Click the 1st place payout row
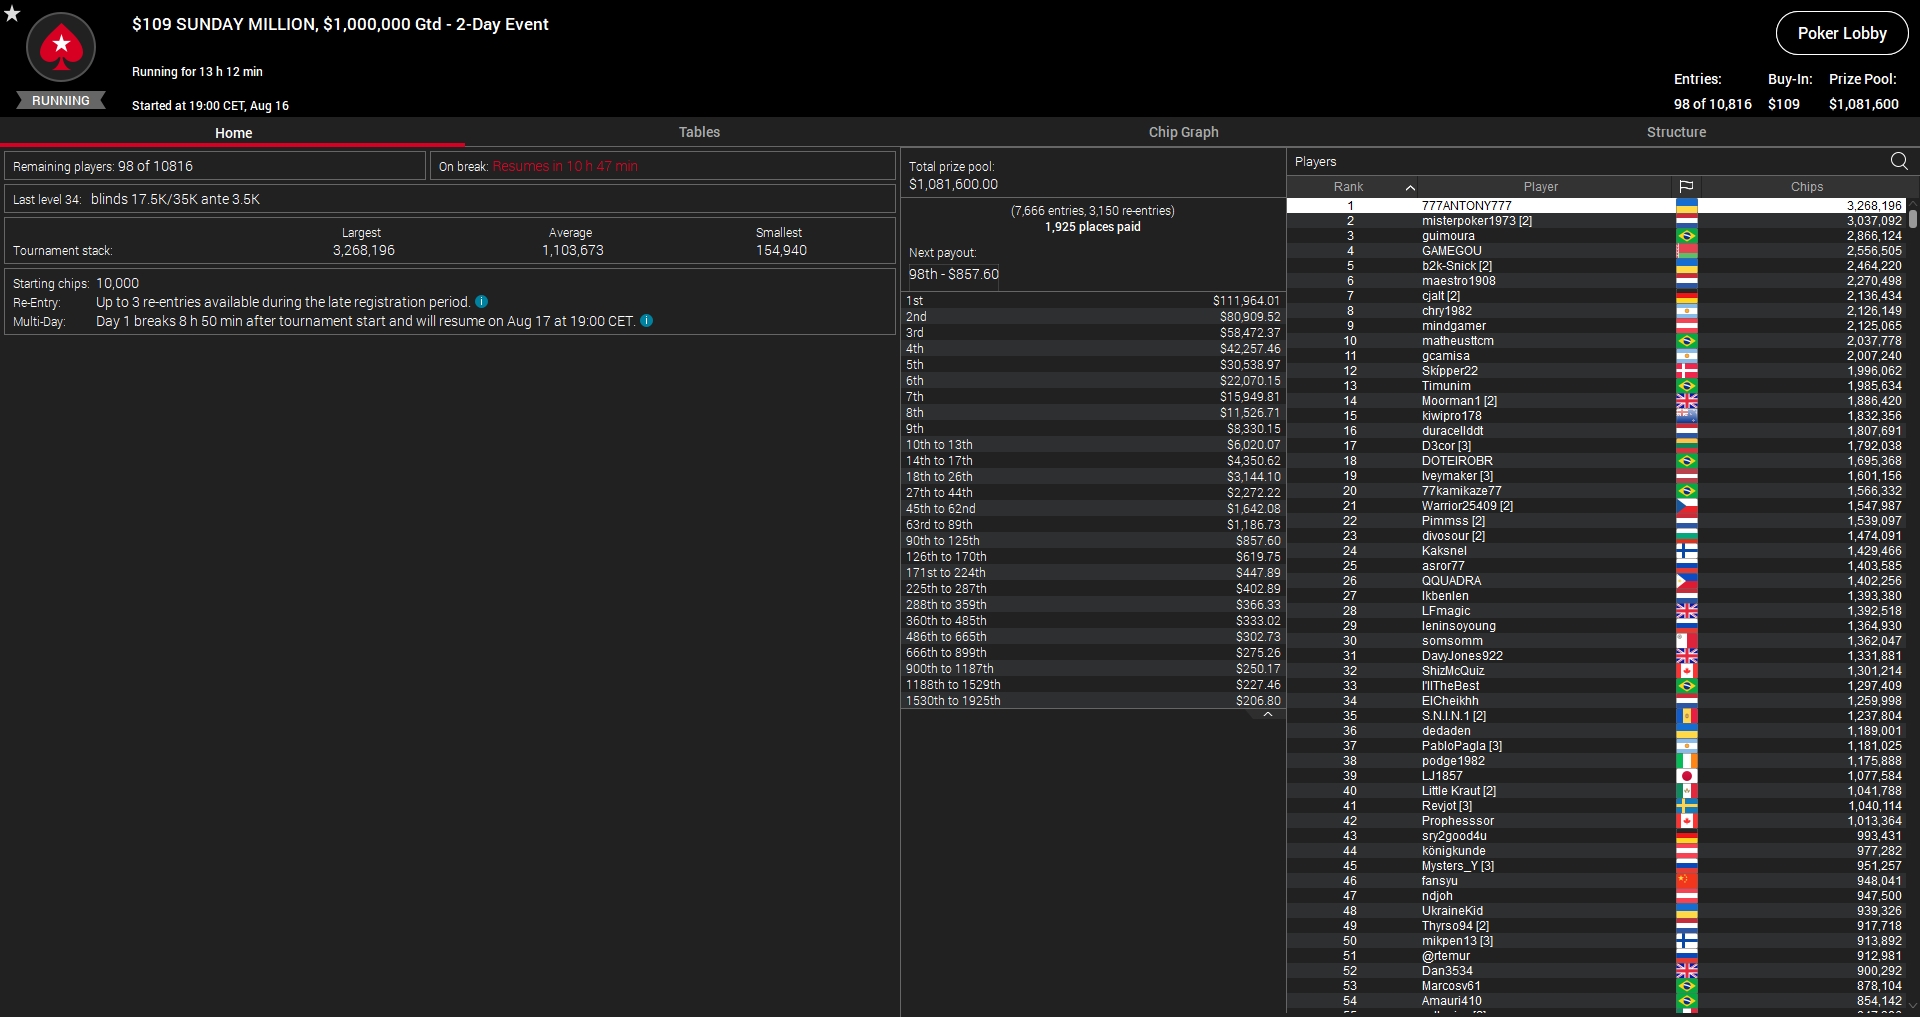This screenshot has height=1017, width=1920. click(1092, 301)
